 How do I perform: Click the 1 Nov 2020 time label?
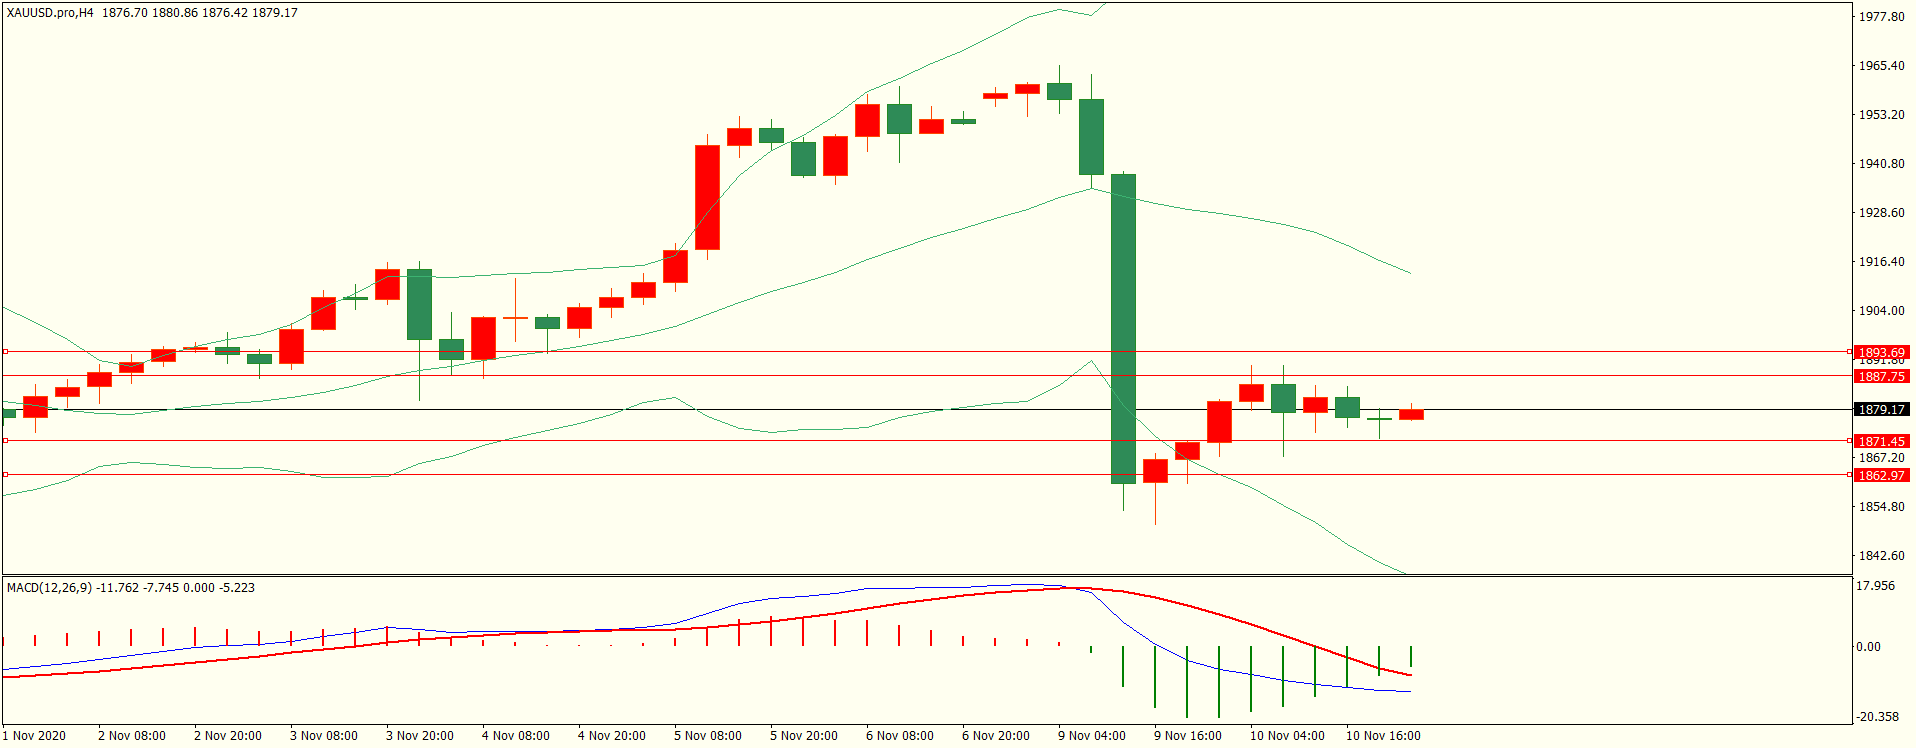coord(34,736)
